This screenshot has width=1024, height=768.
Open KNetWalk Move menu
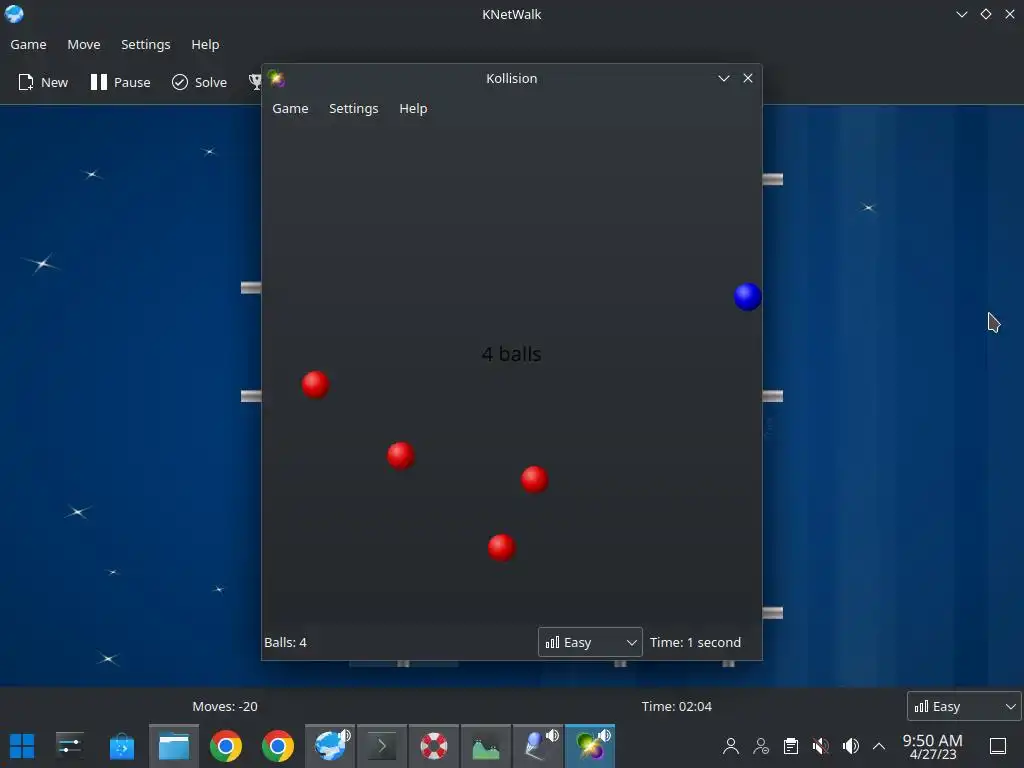coord(84,44)
